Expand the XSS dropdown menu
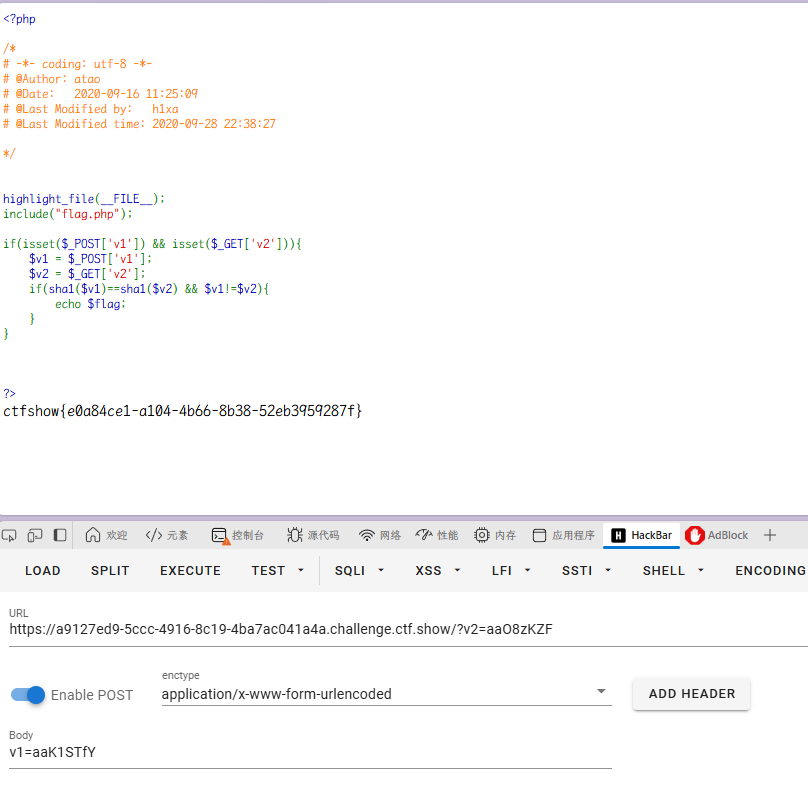Viewport: 808px width, 787px height. pyautogui.click(x=437, y=571)
